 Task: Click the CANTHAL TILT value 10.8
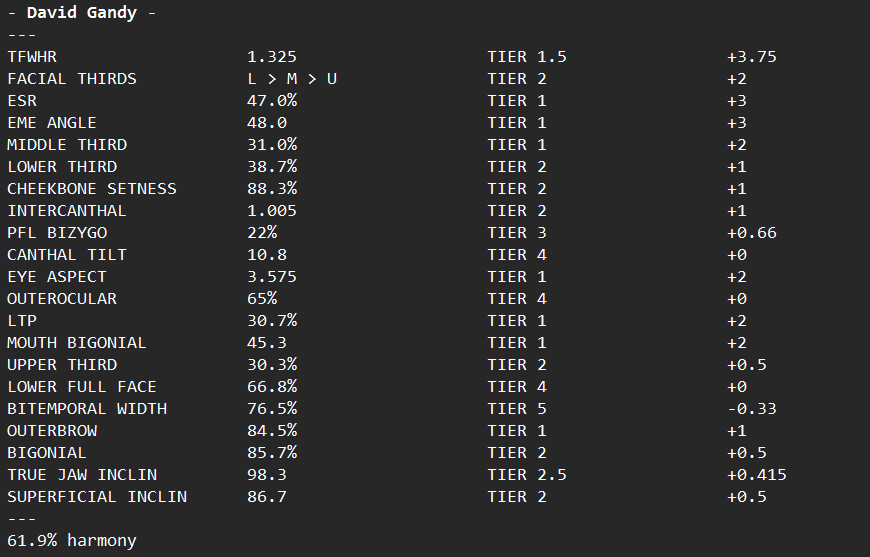pos(267,255)
